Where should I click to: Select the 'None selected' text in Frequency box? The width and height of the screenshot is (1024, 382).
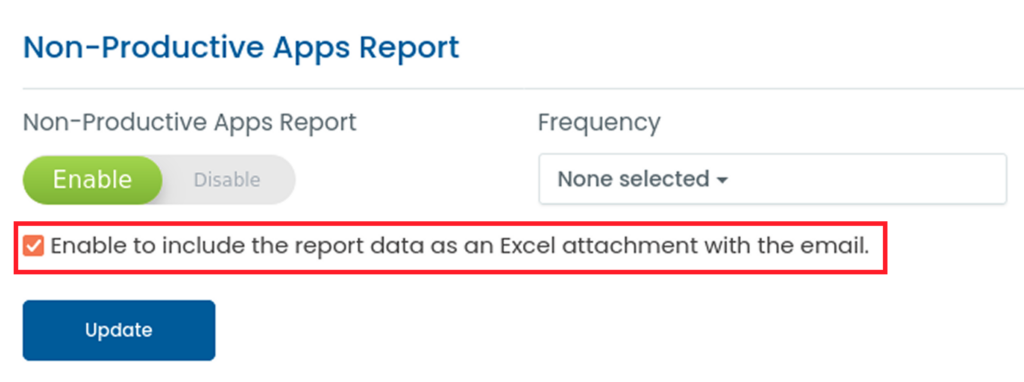tap(633, 179)
